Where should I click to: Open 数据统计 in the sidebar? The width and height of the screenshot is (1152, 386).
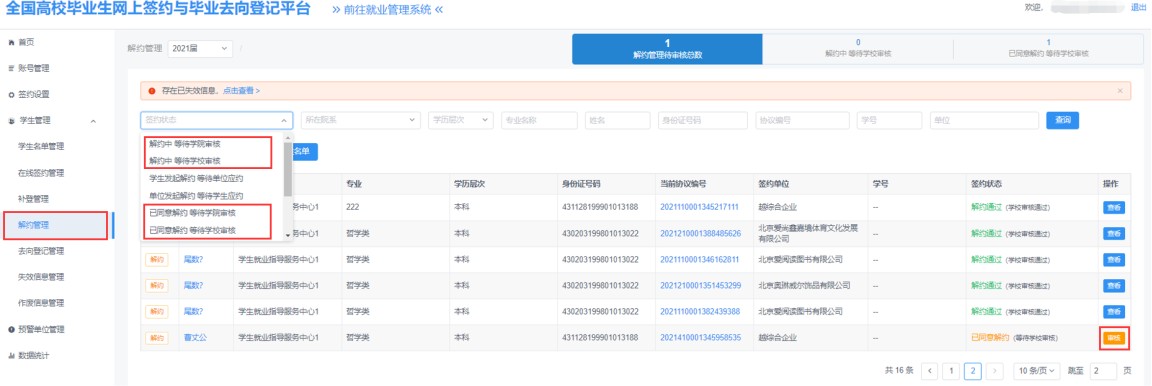[33, 355]
